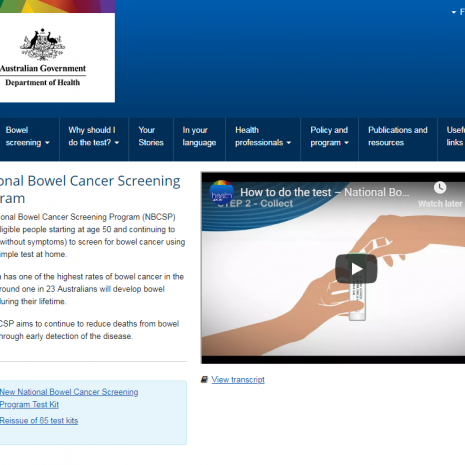Click the Australian Government Department of Health logo
Screen dimensions: 465x465
tap(43, 58)
